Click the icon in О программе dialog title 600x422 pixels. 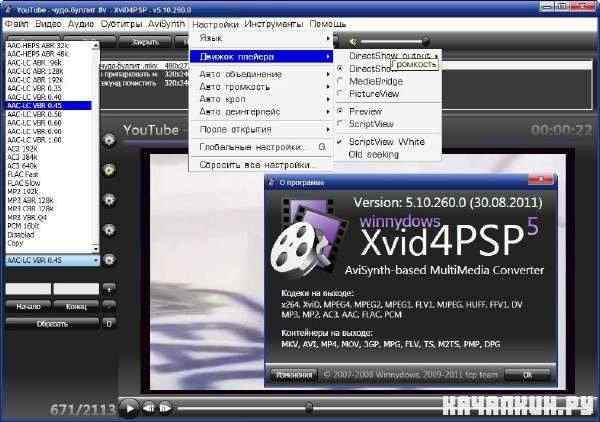click(x=272, y=182)
